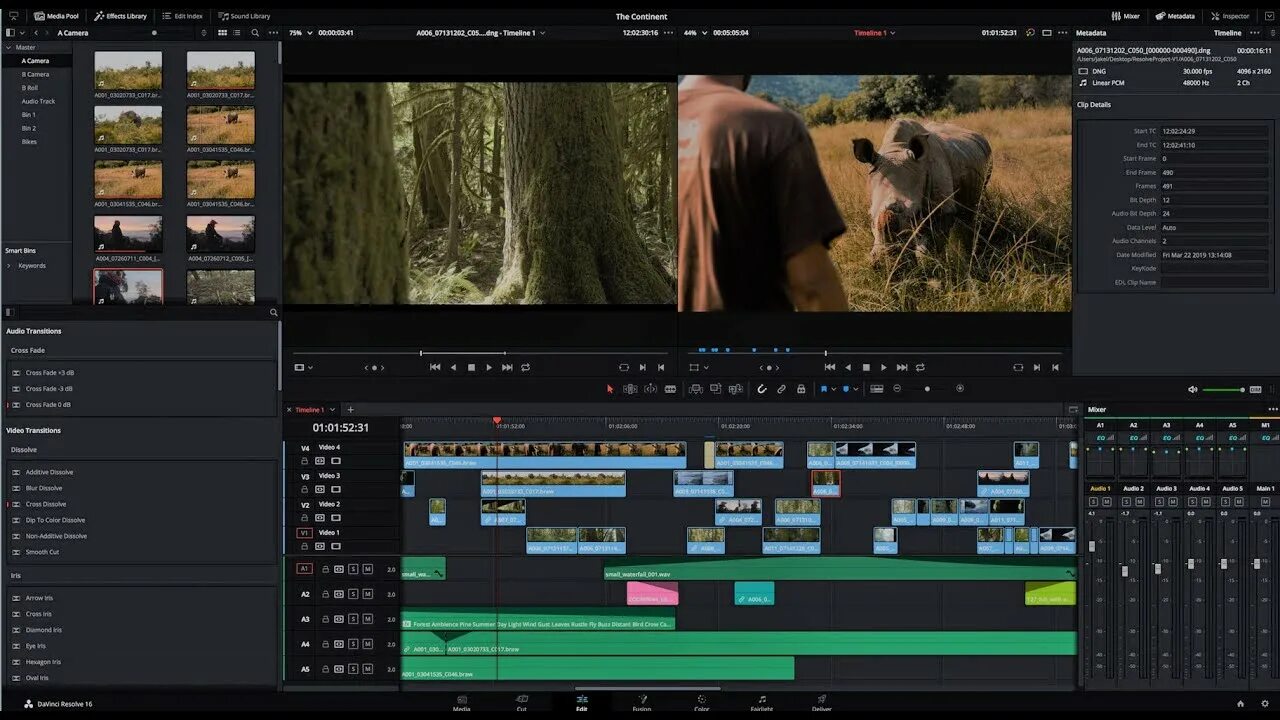Screen dimensions: 1280x720
Task: Select the arrow Selection Mode tool
Action: pyautogui.click(x=610, y=389)
